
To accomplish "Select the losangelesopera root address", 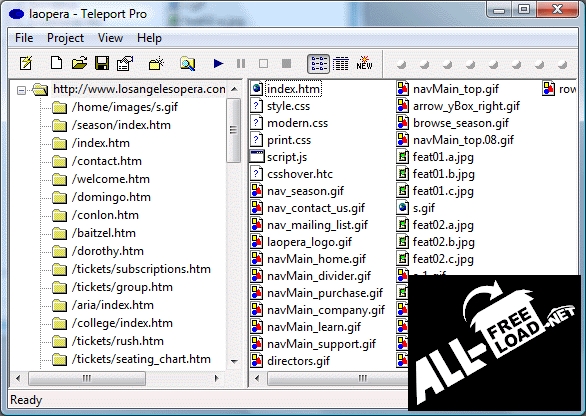I will (x=139, y=89).
